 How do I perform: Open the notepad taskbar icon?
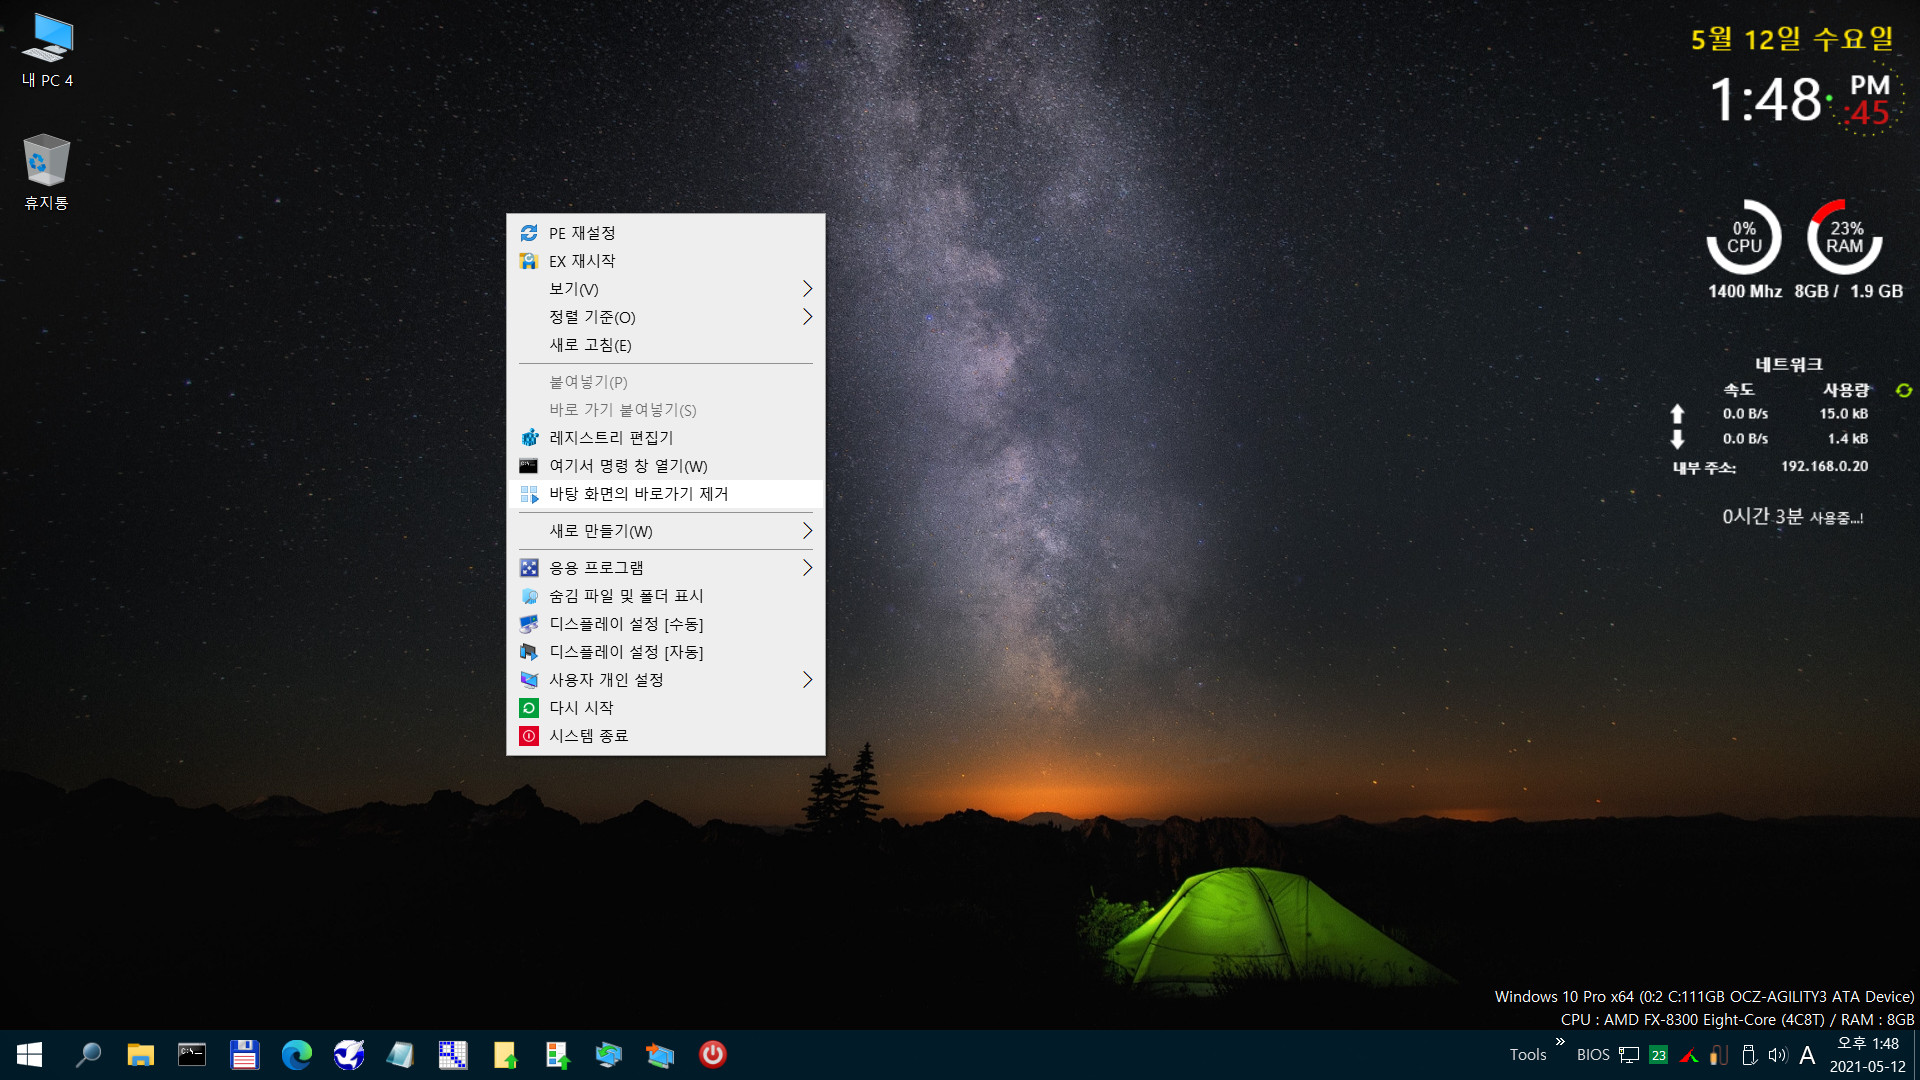tap(401, 1055)
